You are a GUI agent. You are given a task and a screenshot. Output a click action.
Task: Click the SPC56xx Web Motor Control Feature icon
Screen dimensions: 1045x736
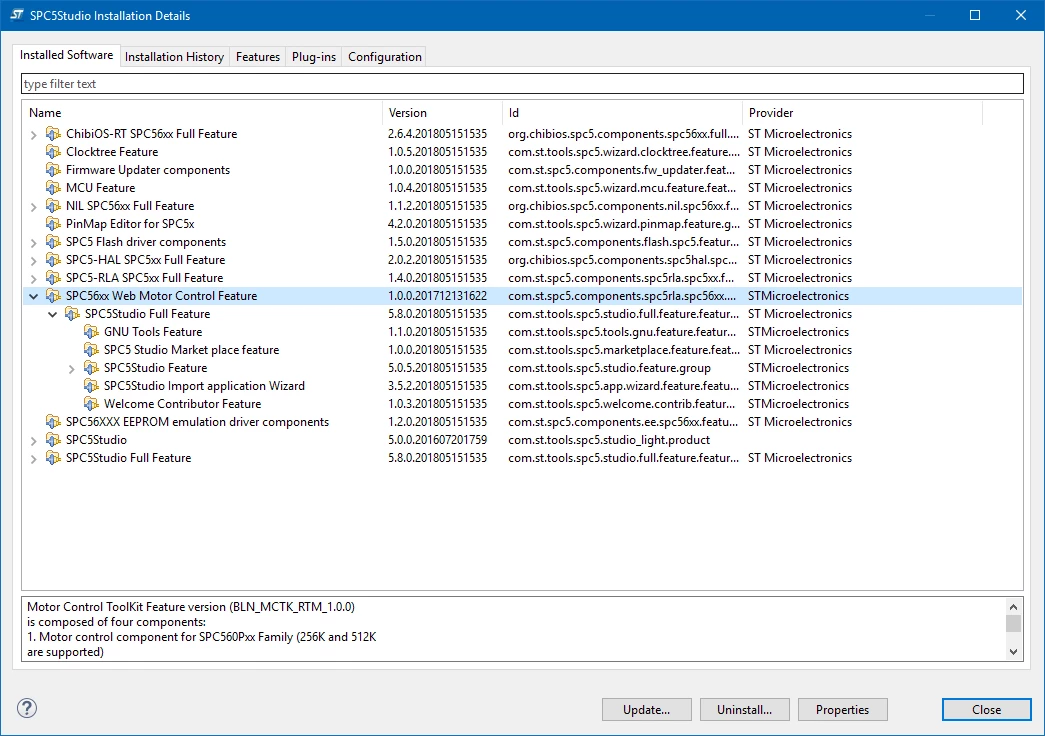click(x=53, y=296)
